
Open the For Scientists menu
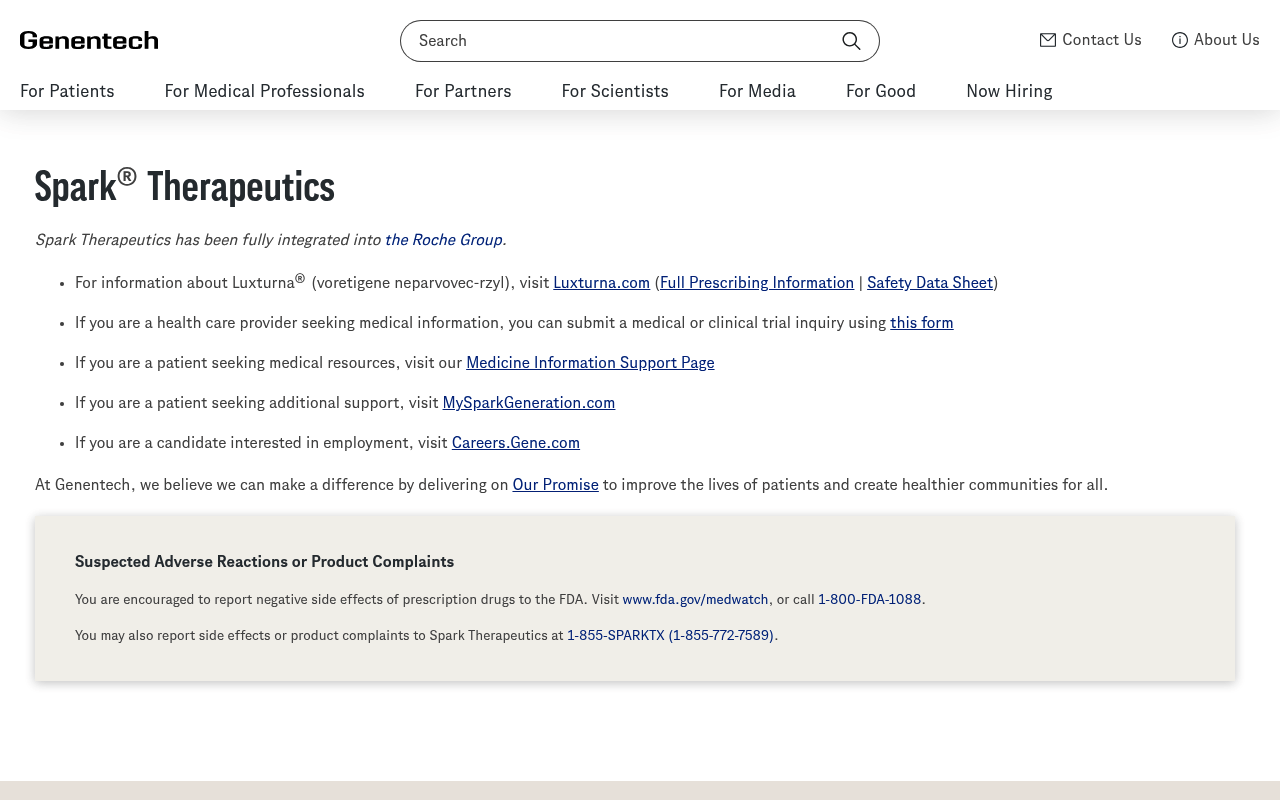coord(615,91)
